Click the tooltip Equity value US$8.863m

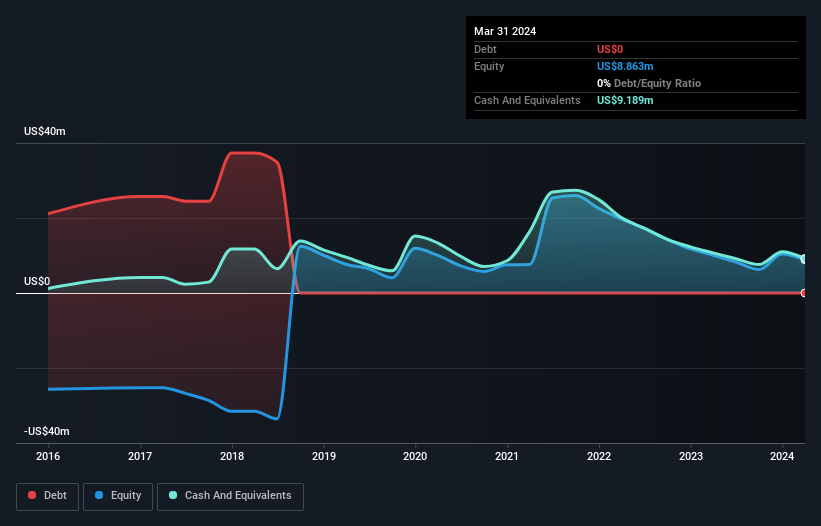pyautogui.click(x=625, y=66)
